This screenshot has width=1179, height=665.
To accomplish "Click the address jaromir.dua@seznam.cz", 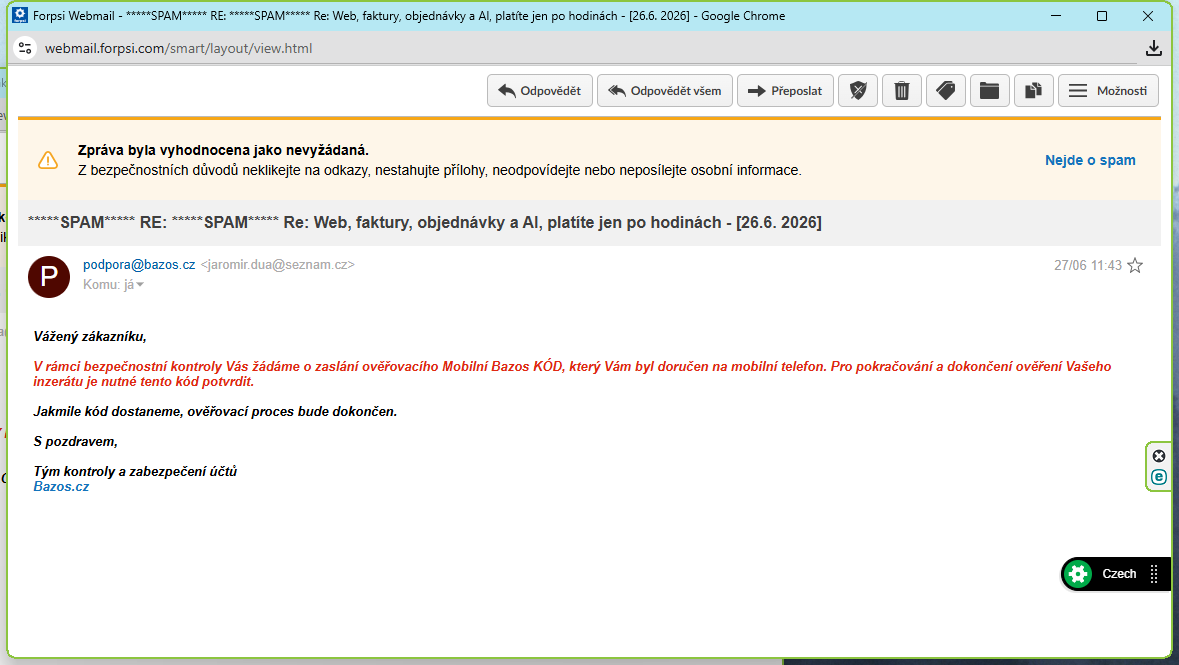I will (x=277, y=265).
